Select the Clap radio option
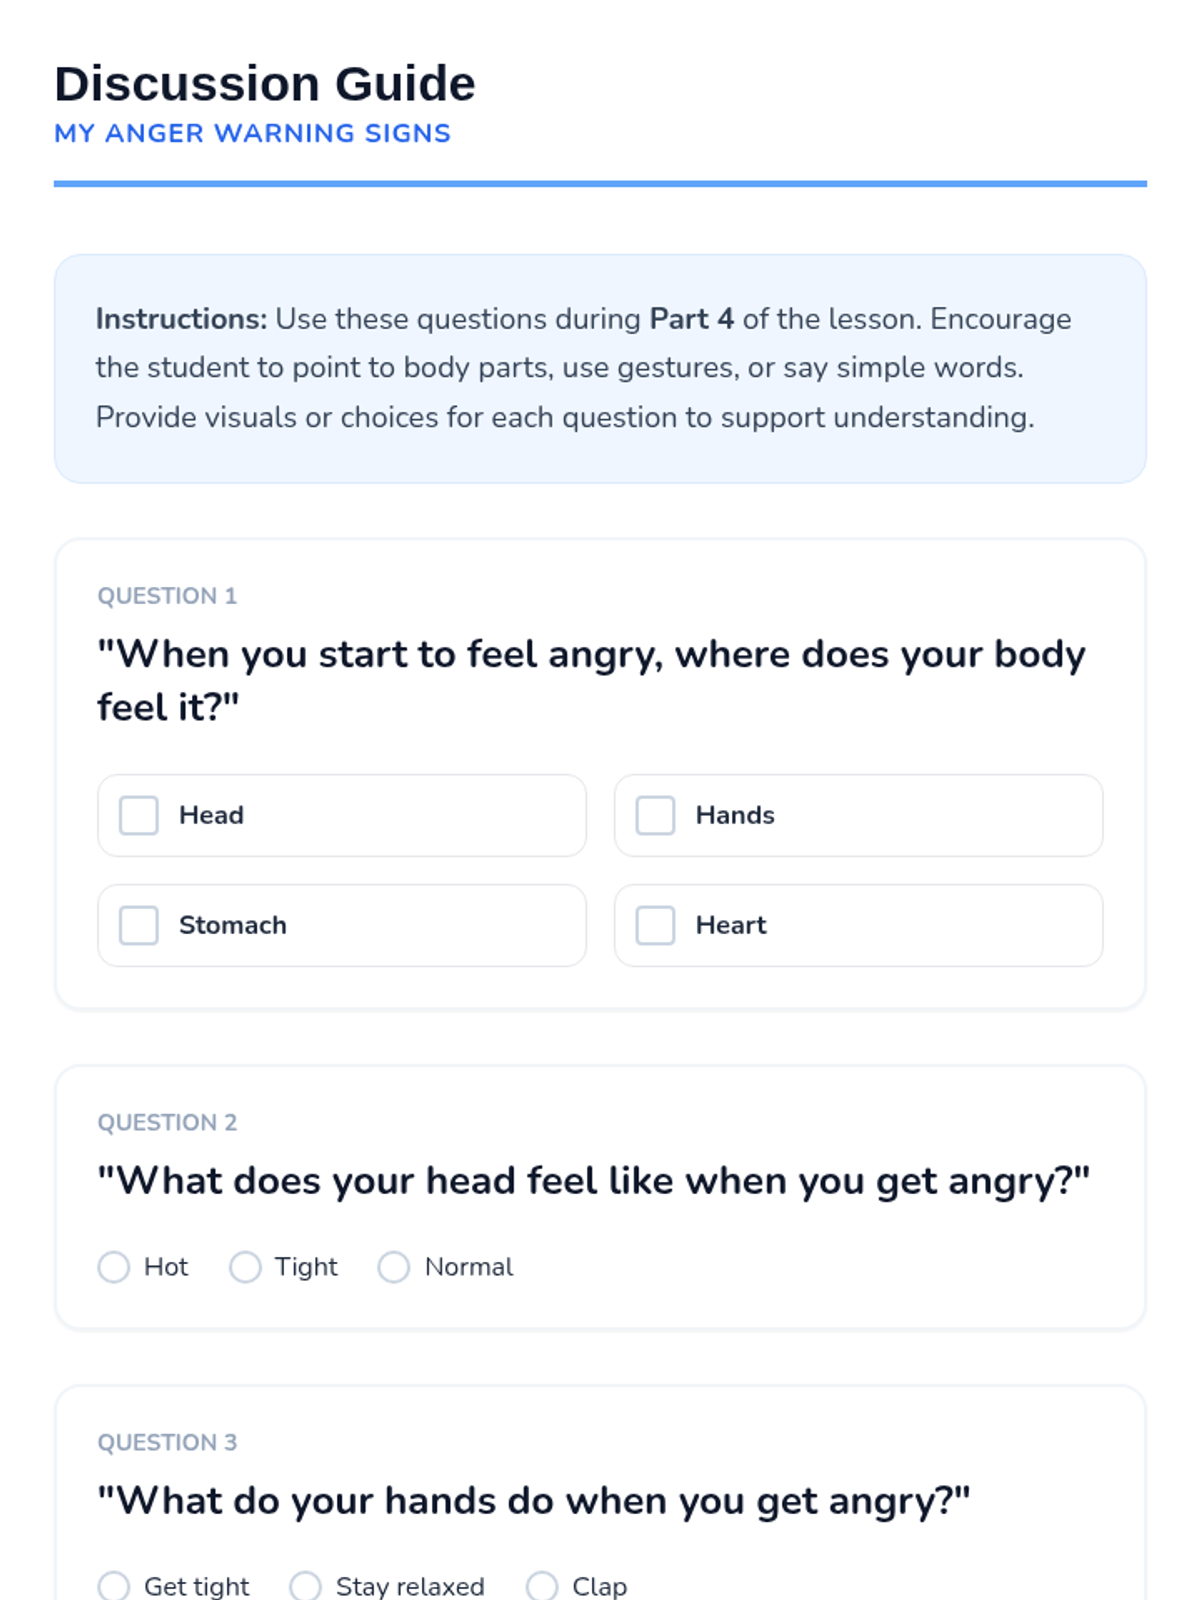 point(542,1586)
